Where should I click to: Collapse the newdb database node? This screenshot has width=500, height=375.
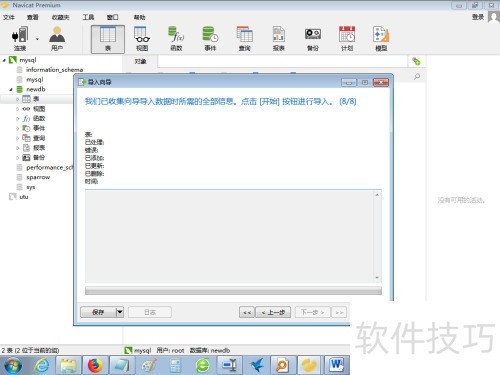[x=11, y=90]
